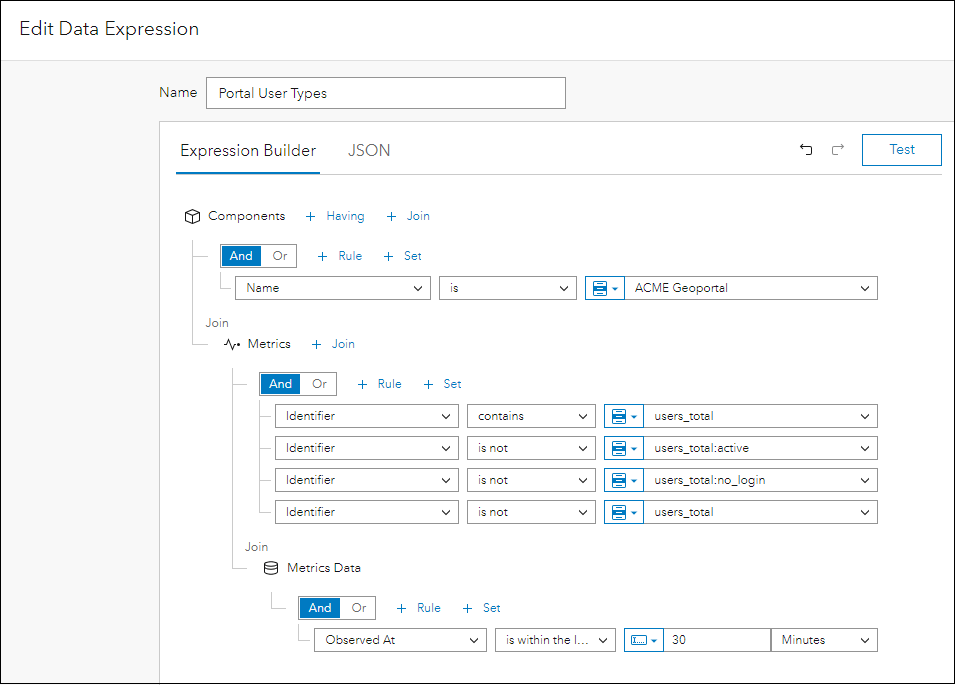Open value-type icon beside users_total:active
Viewport: 955px width, 685px height.
click(623, 448)
